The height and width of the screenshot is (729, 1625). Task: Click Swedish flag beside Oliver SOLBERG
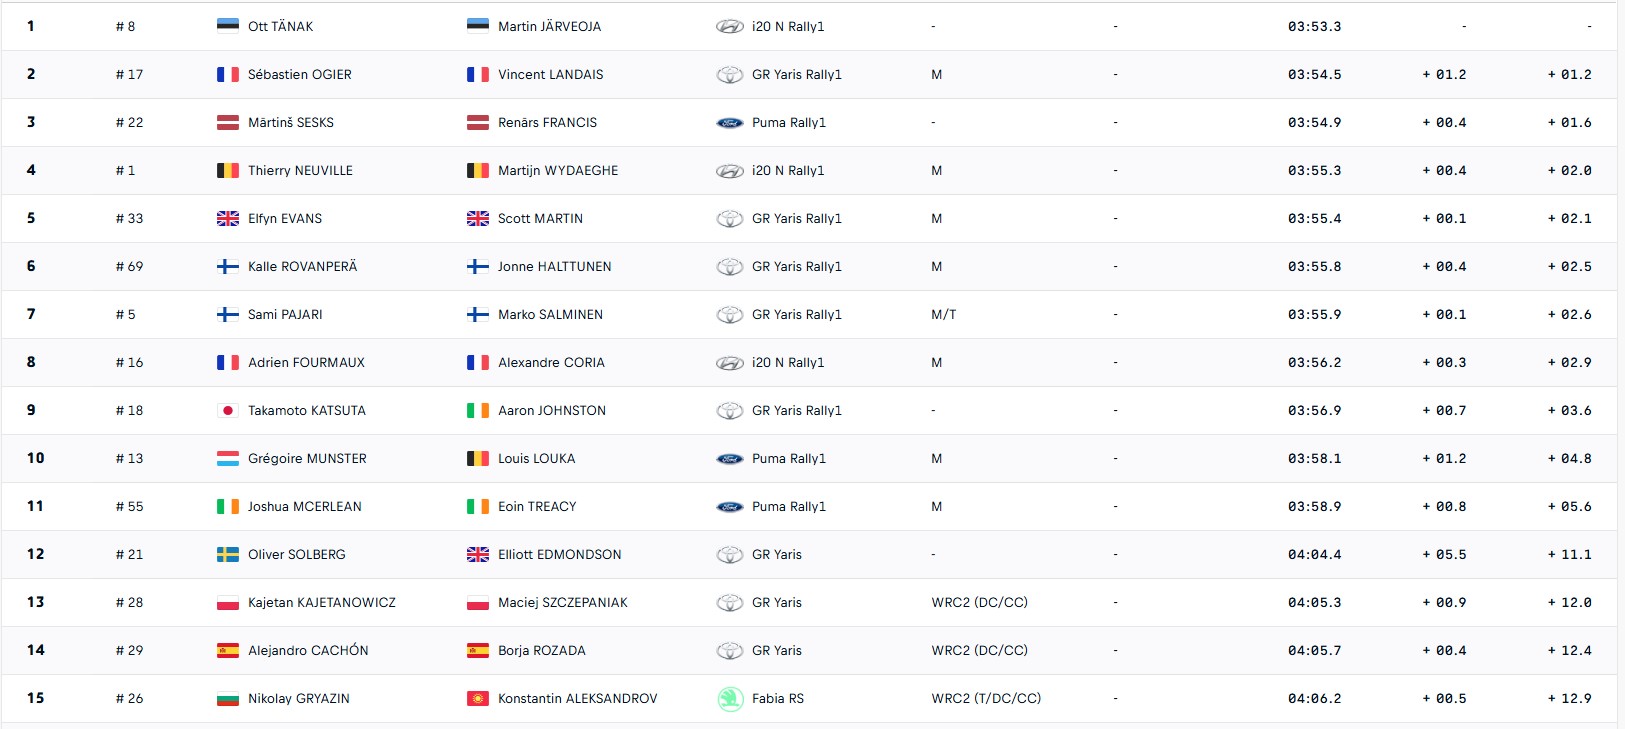tap(228, 555)
